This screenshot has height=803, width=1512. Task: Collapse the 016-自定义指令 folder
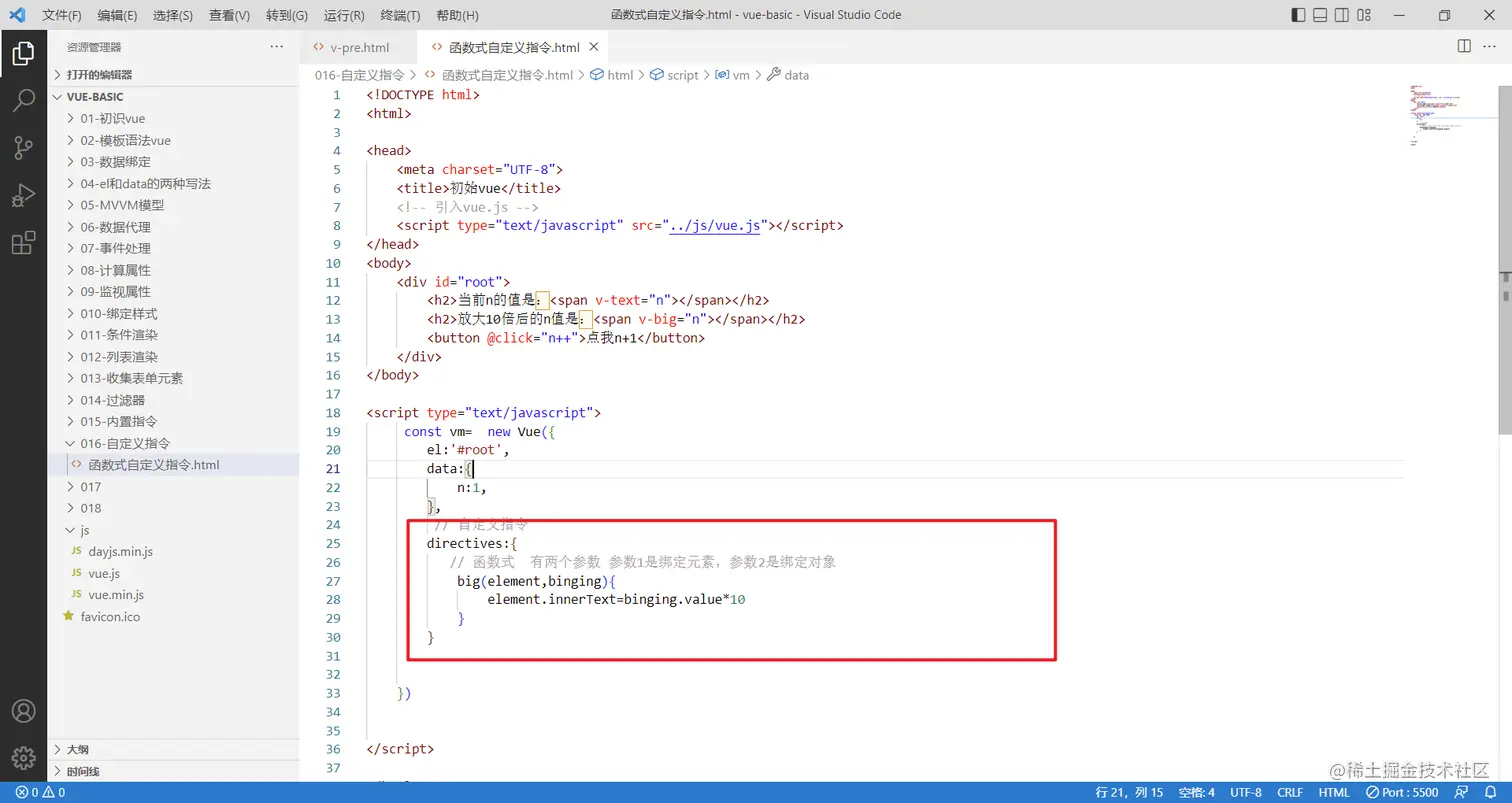click(x=173, y=443)
